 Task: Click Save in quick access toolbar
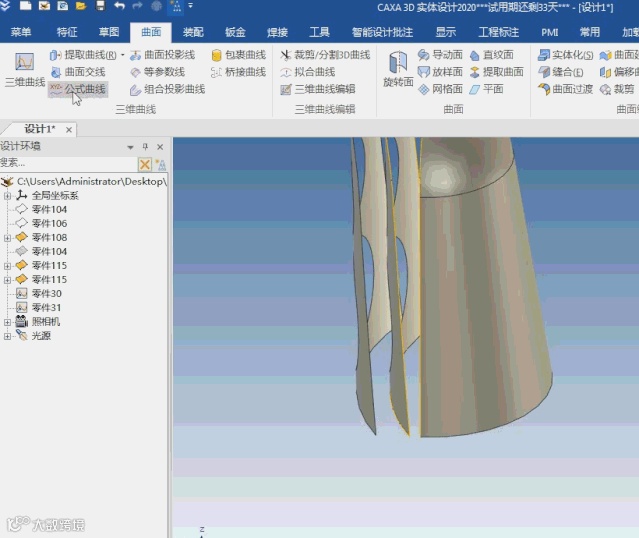tap(100, 6)
